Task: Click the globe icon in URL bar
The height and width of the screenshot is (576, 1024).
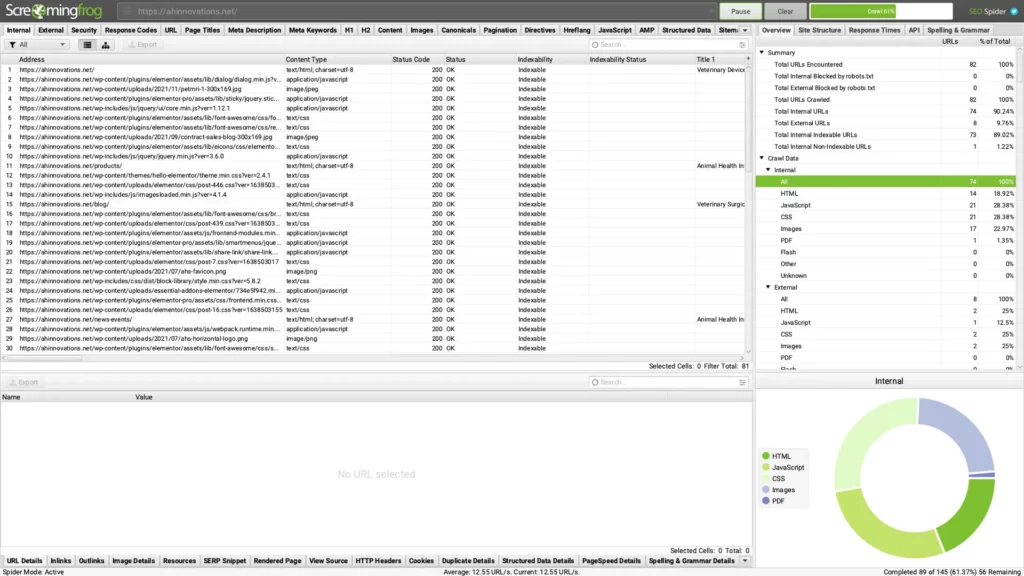Action: [127, 12]
